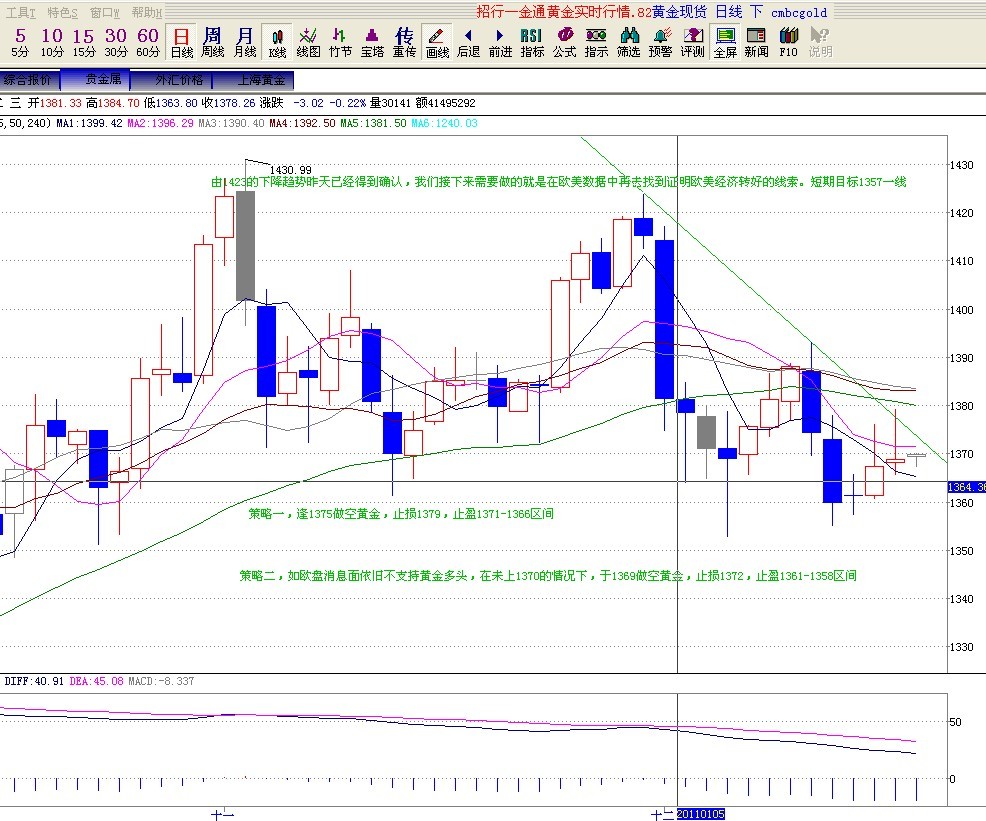Toggle the K线 candlestick chart style
Screen dimensions: 986x821
(277, 43)
